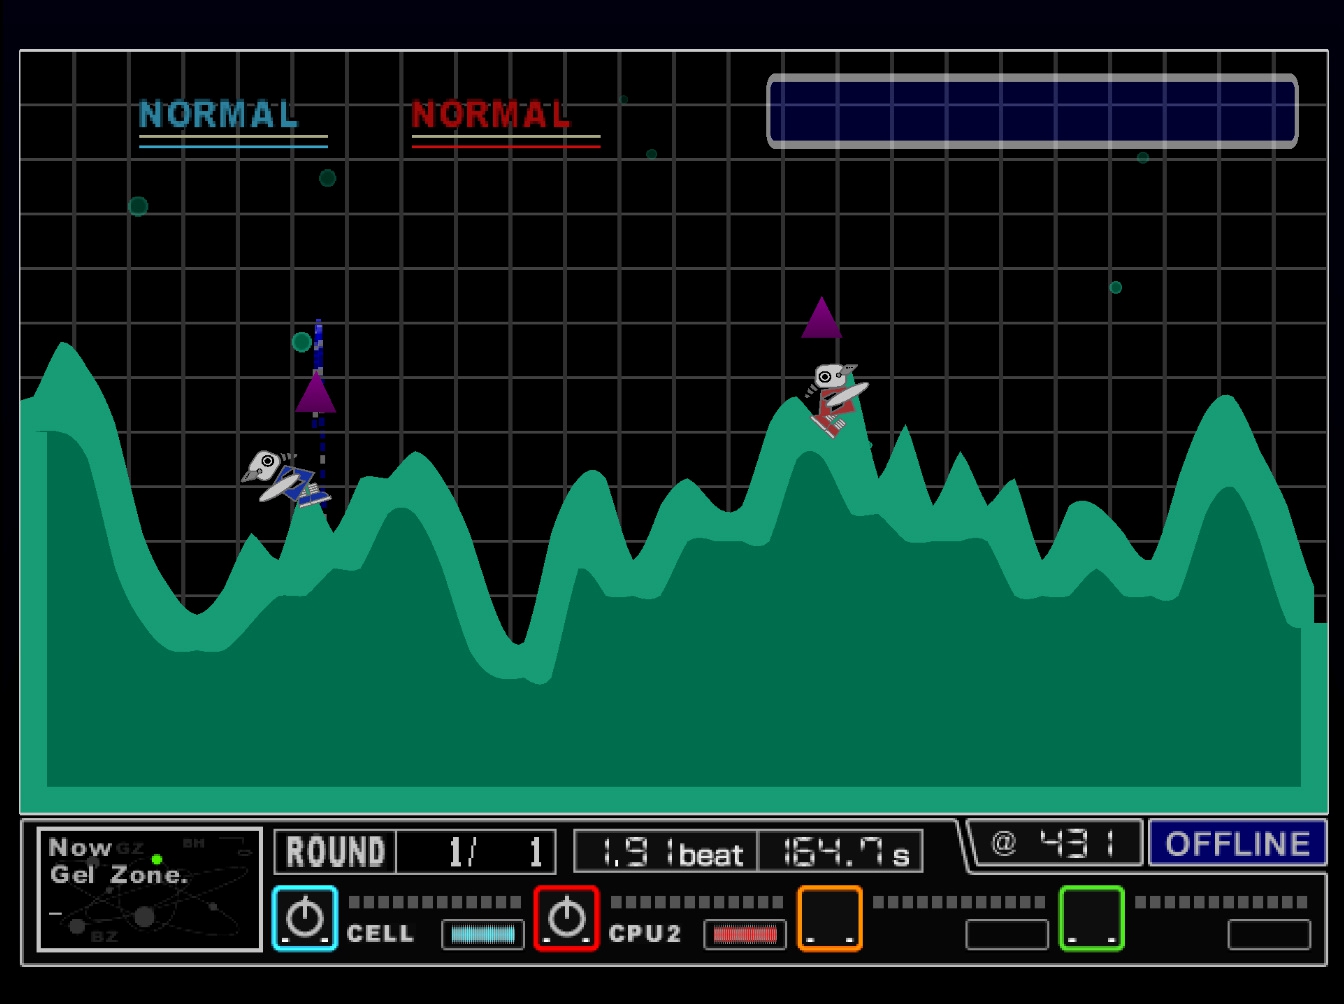The height and width of the screenshot is (1004, 1344).
Task: Click the blue skeleton guitarist character
Action: pyautogui.click(x=284, y=479)
